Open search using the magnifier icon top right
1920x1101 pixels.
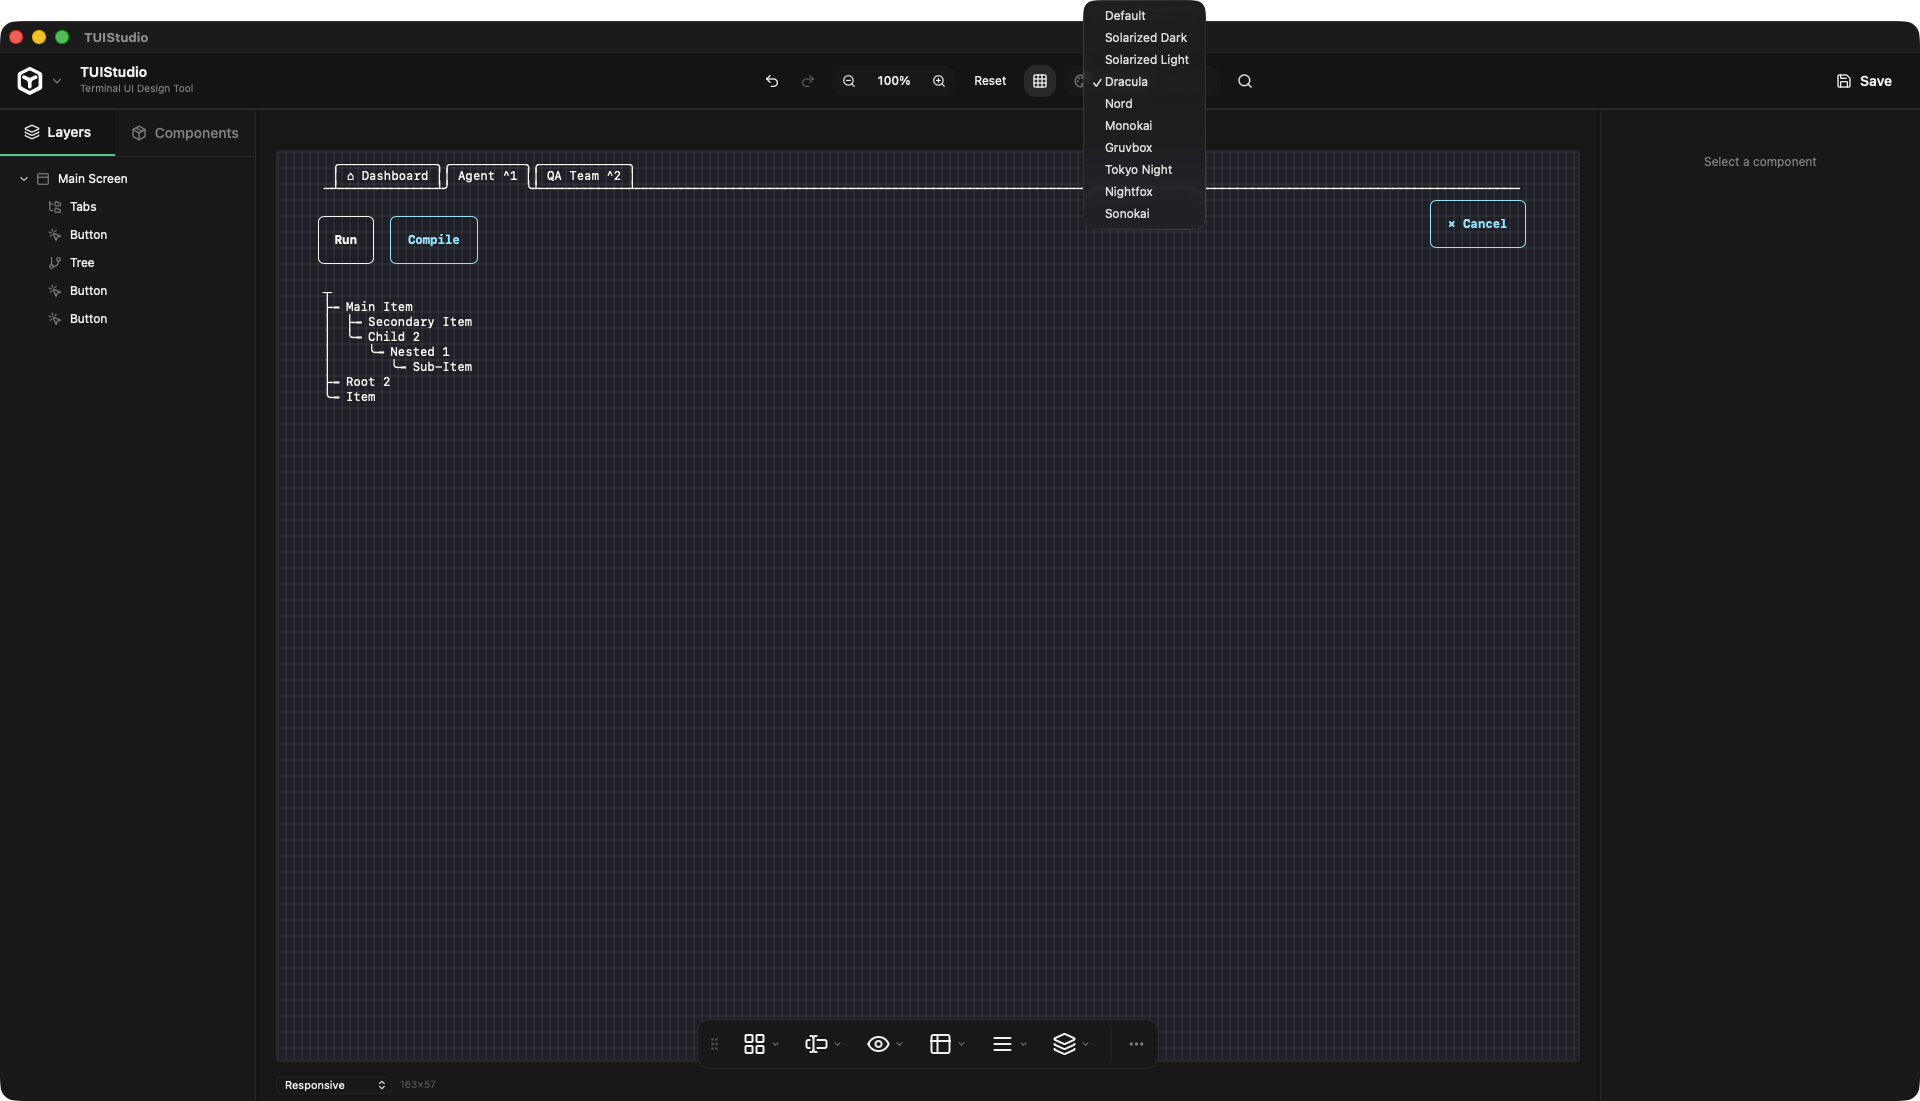coord(1245,81)
